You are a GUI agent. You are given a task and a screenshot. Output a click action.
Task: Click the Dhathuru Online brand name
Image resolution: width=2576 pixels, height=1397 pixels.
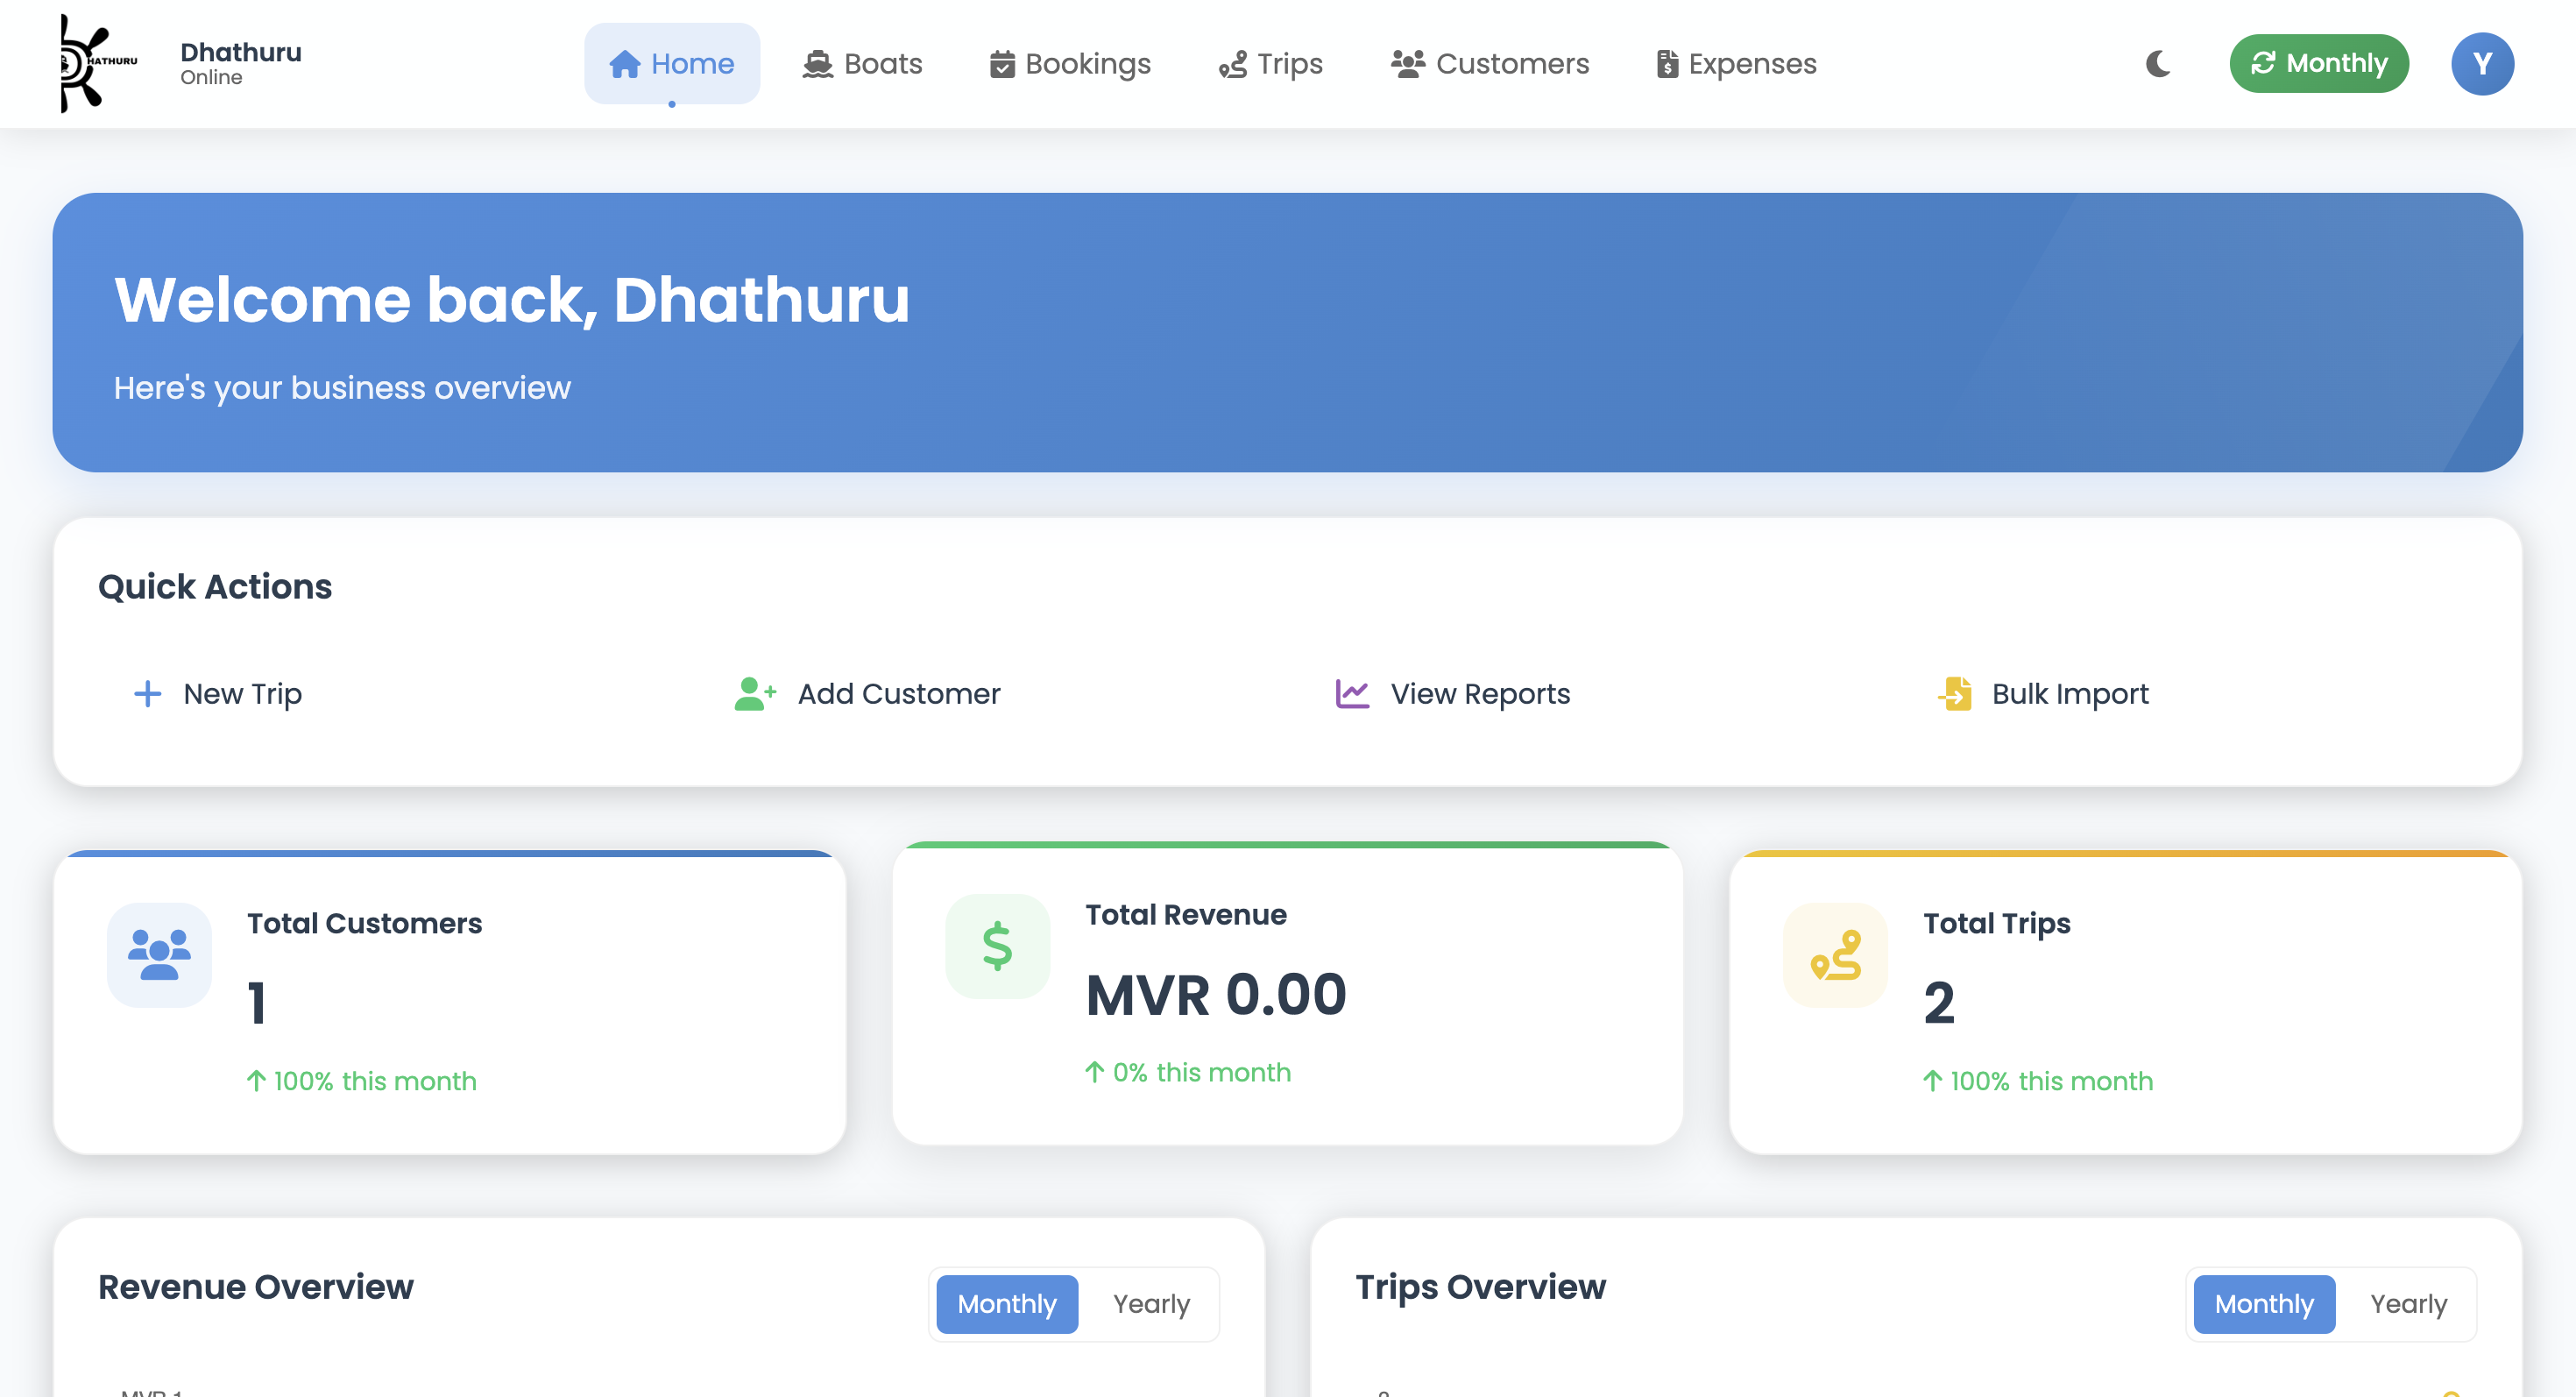pos(241,63)
